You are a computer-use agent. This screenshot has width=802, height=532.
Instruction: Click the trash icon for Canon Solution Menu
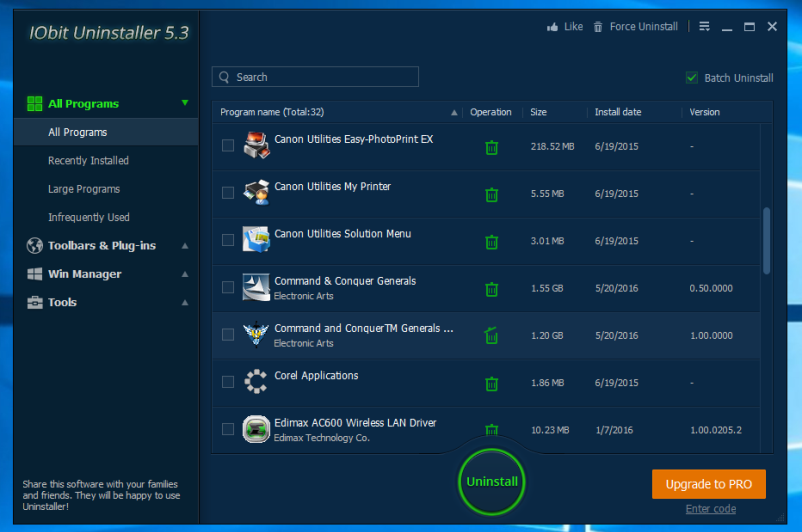click(492, 241)
